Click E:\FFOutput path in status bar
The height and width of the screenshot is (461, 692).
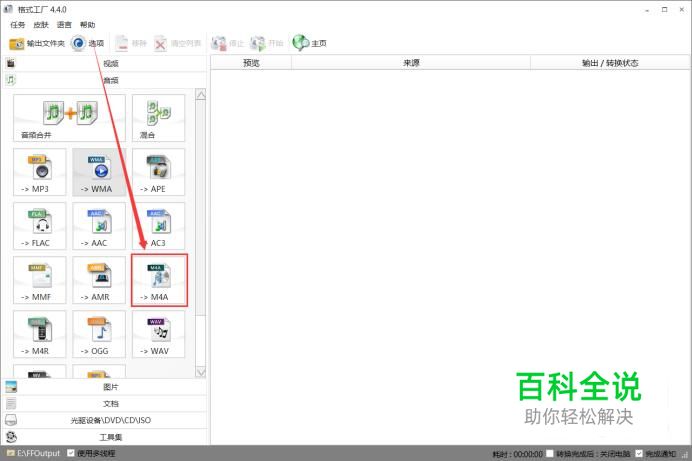click(34, 453)
